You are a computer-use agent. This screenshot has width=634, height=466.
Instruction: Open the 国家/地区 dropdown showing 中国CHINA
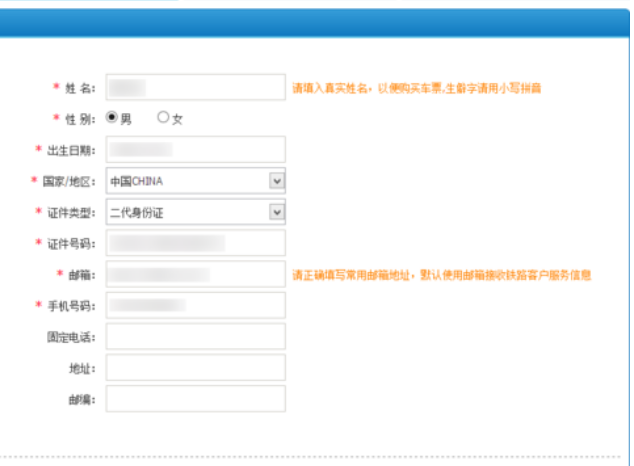pyautogui.click(x=195, y=181)
